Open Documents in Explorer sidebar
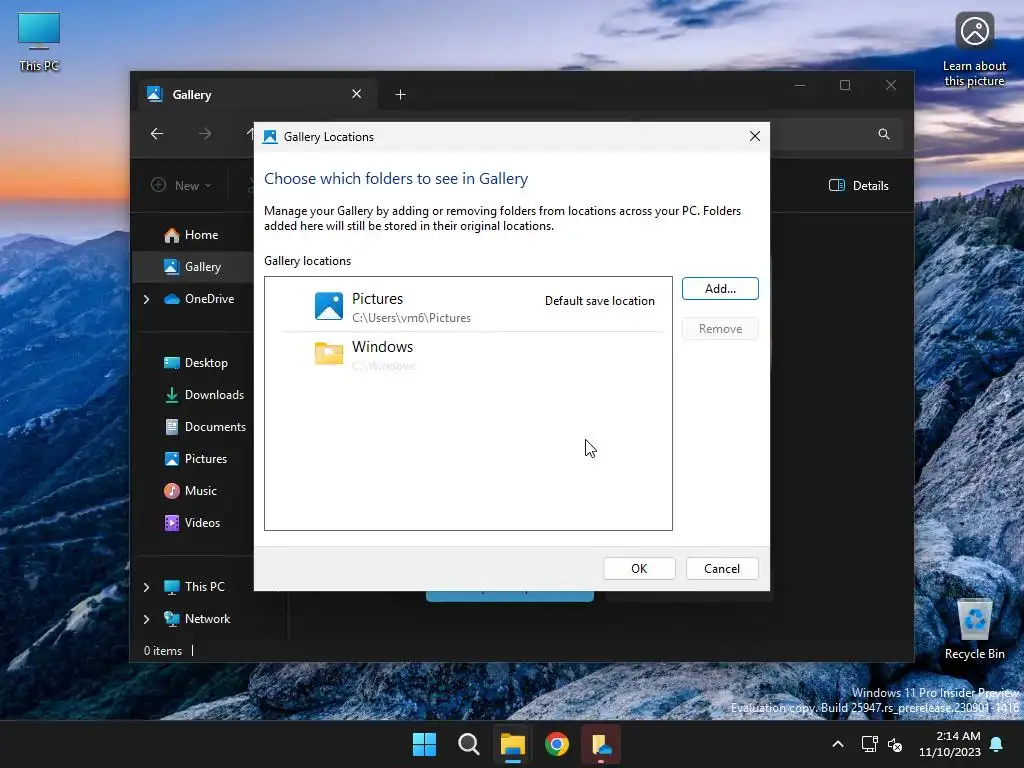 coord(205,427)
